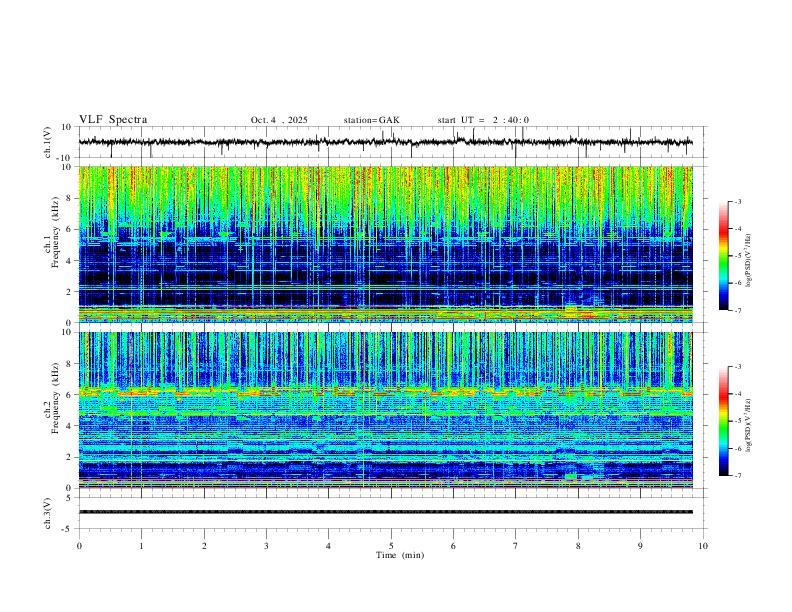Click the time axis tick label '5'
Viewport: 792px width, 612px height.
coord(391,546)
